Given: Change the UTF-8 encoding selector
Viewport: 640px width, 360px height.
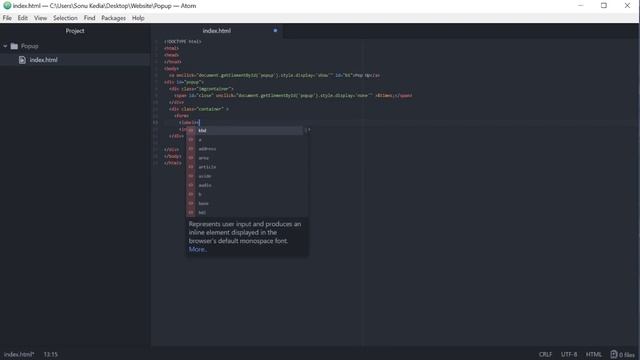Looking at the screenshot, I should (x=569, y=354).
